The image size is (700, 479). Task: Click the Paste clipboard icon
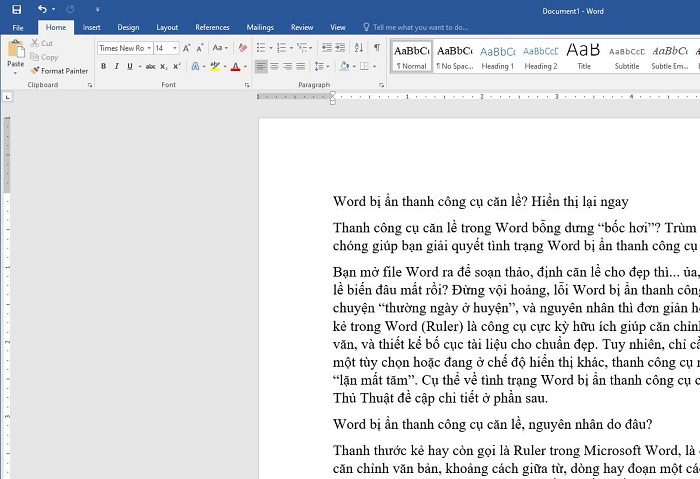coord(15,53)
